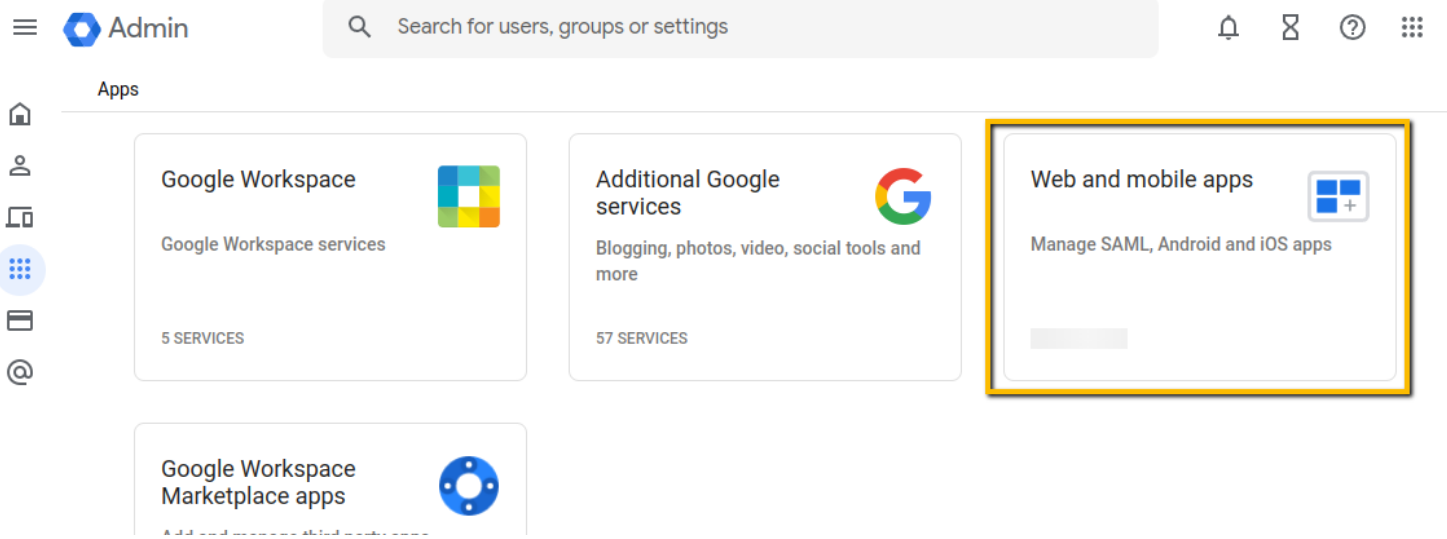Open the main hamburger menu
The height and width of the screenshot is (539, 1447).
25,27
